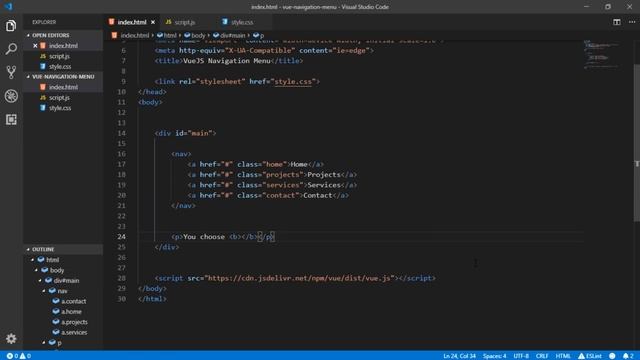Expand the p node in Outline

tap(44, 343)
